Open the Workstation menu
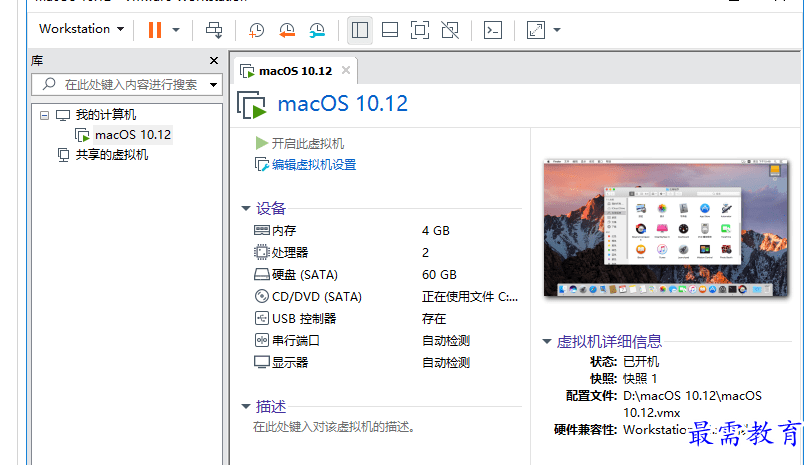This screenshot has width=810, height=465. pos(82,29)
